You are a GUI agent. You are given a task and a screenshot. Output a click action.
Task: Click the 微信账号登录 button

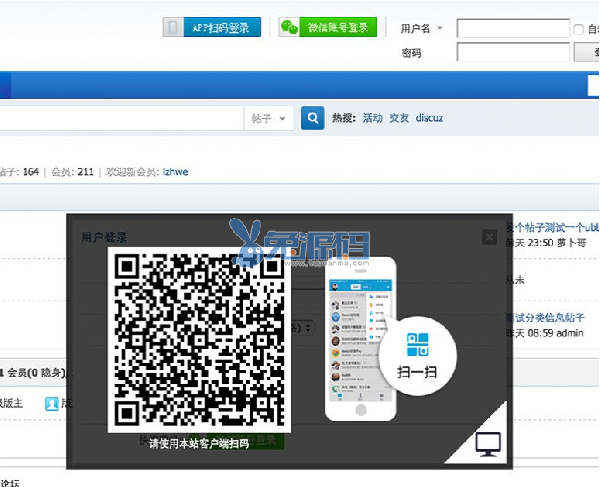tap(328, 27)
